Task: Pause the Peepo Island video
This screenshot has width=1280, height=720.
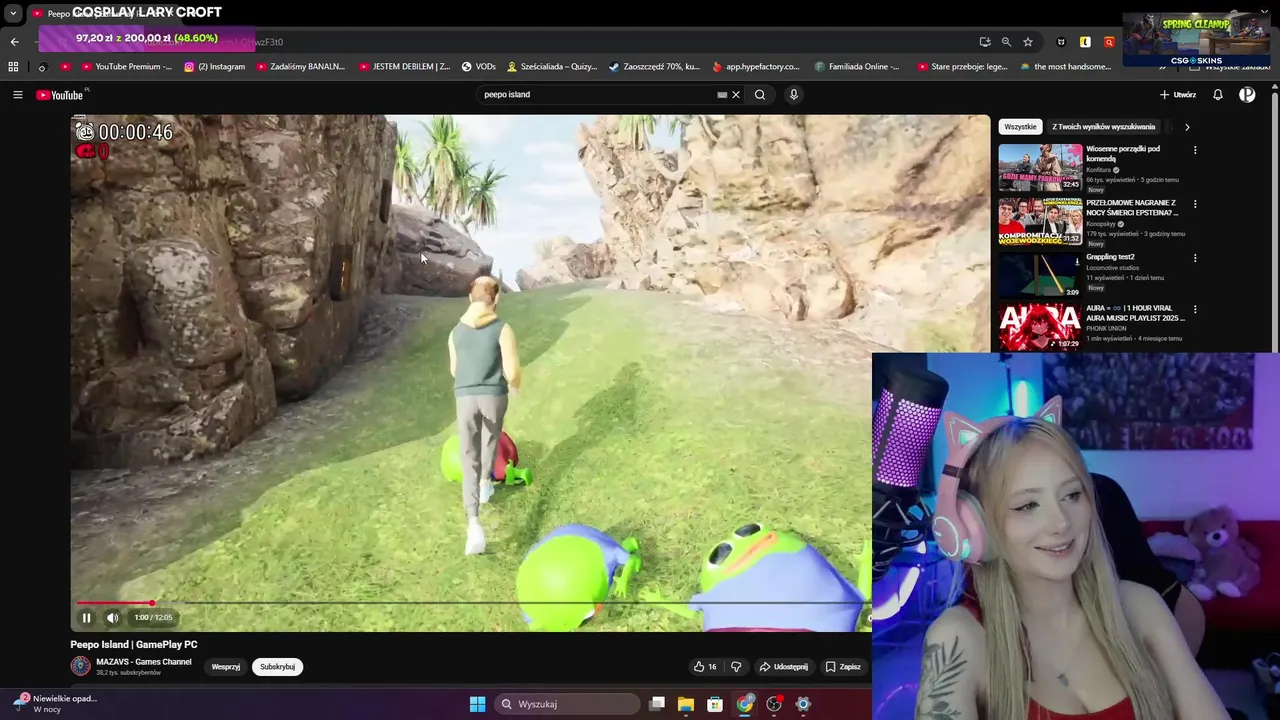Action: 86,618
